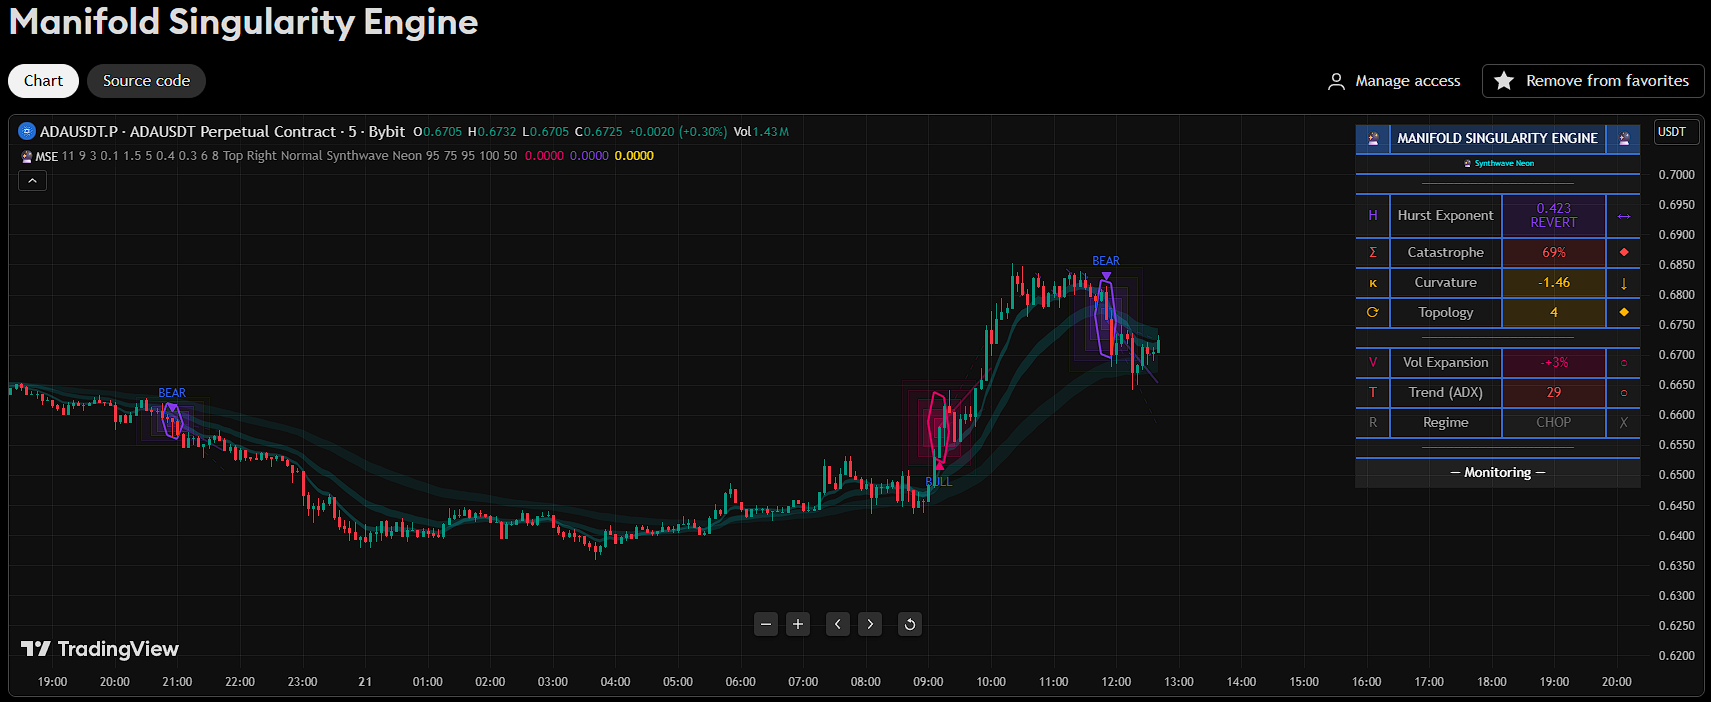
Task: Click the 12:00 time axis label
Action: (x=1116, y=681)
